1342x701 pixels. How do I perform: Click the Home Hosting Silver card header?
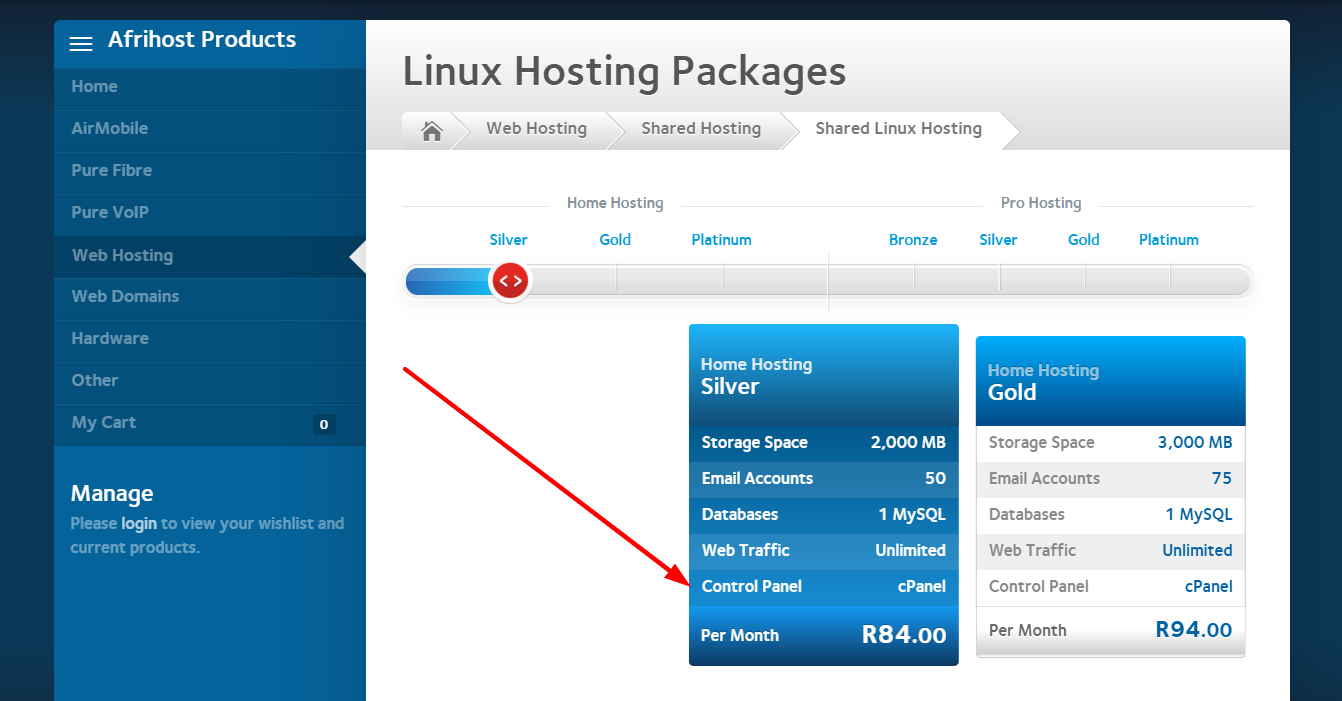[x=824, y=375]
